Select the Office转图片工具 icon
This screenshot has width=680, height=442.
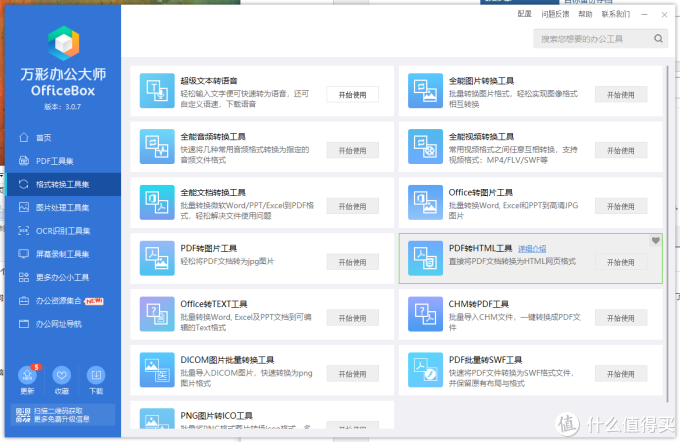click(x=425, y=203)
